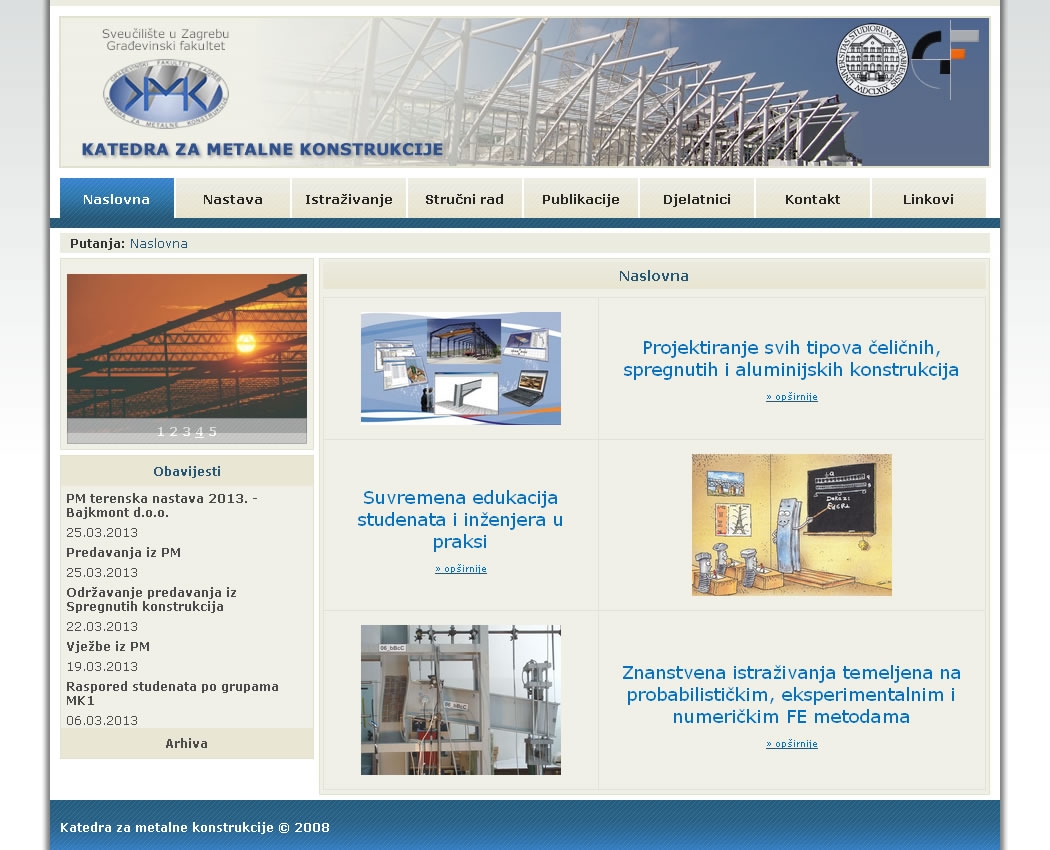Click the cartoon classroom illustration

(791, 525)
